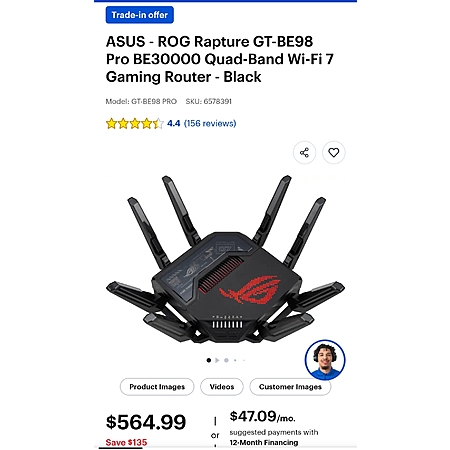Select the third carousel dot
Image resolution: width=450 pixels, height=450 pixels.
pos(226,360)
